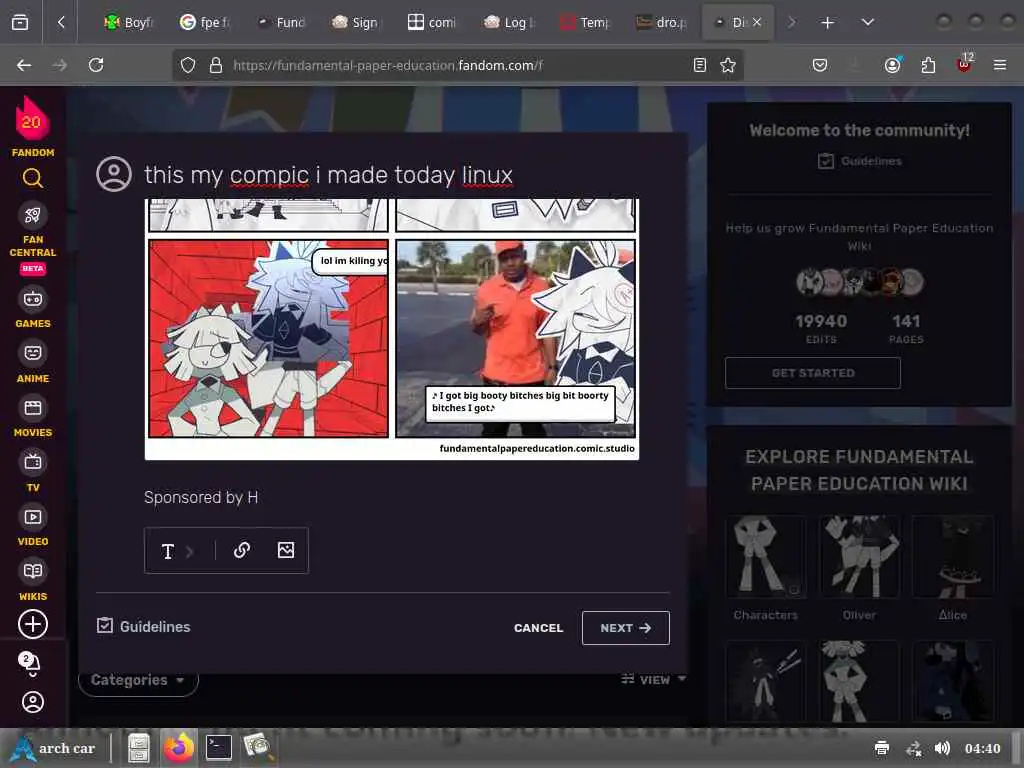1024x768 pixels.
Task: Switch to the fpe f Google tab
Action: (204, 23)
